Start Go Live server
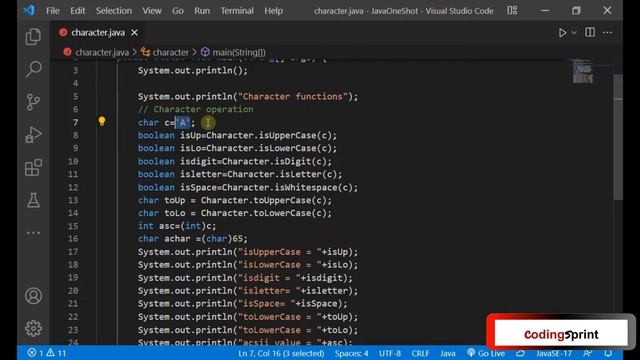 click(x=486, y=353)
